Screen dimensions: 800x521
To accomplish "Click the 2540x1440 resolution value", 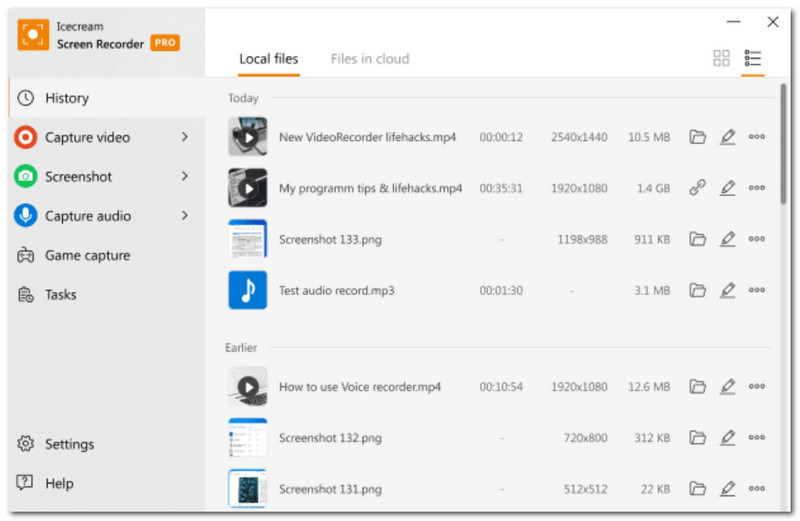I will click(579, 137).
